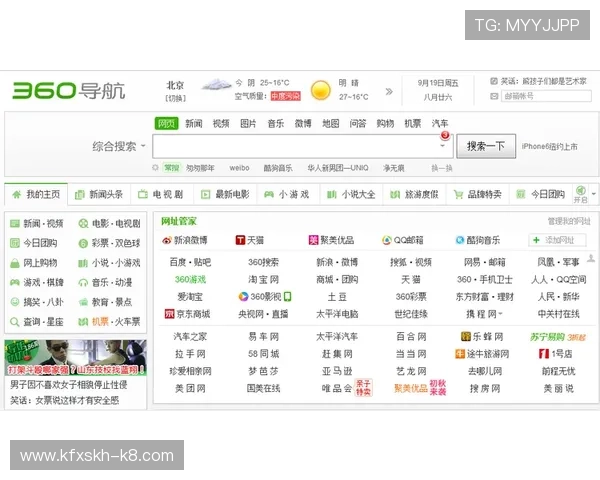Open the 男子因不喜欢女子相貌停止性侵 headline
The width and height of the screenshot is (600, 480).
pos(69,385)
